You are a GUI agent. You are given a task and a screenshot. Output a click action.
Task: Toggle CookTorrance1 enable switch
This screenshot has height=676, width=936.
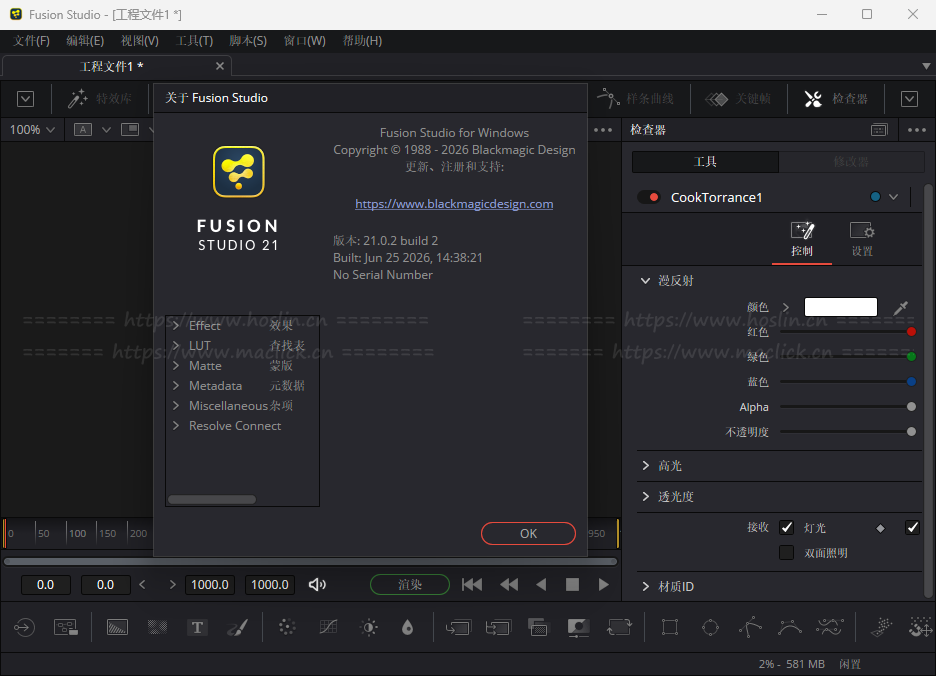[x=648, y=197]
